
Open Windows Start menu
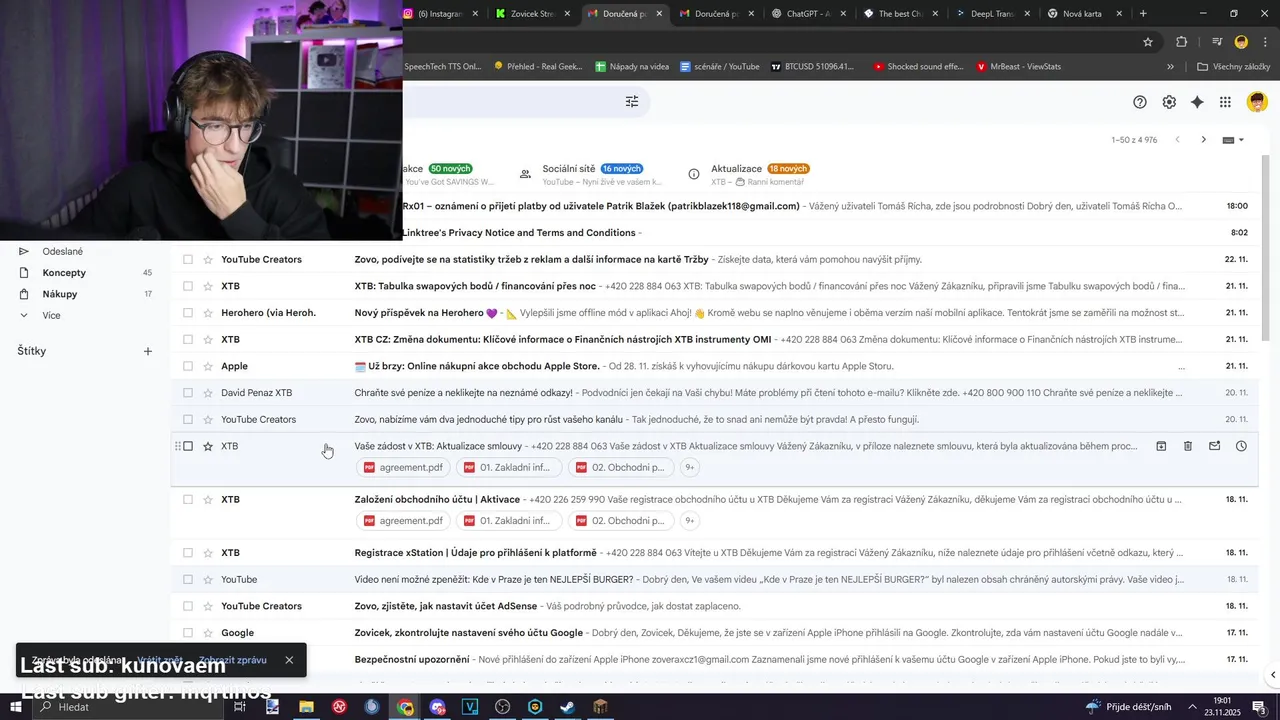[x=17, y=707]
